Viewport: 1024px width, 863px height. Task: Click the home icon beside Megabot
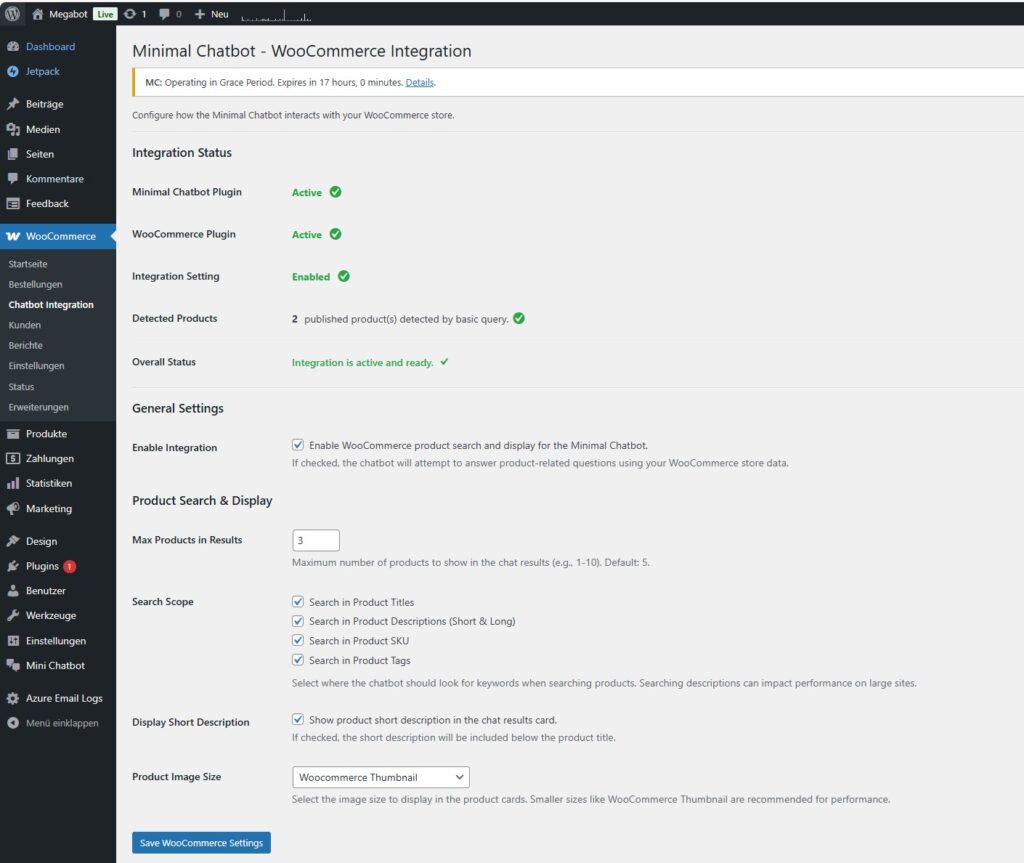point(37,14)
